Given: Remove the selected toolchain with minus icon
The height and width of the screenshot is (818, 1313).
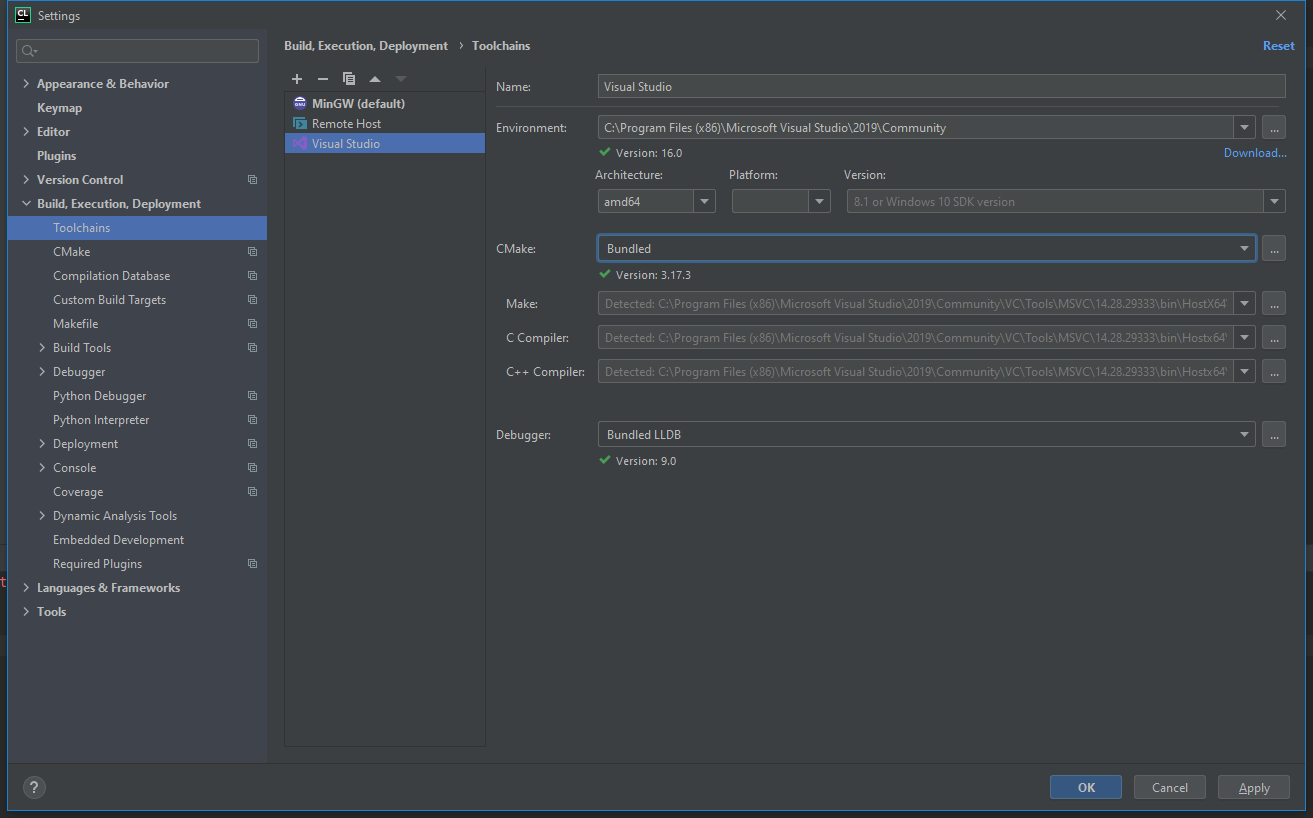Looking at the screenshot, I should click(322, 79).
